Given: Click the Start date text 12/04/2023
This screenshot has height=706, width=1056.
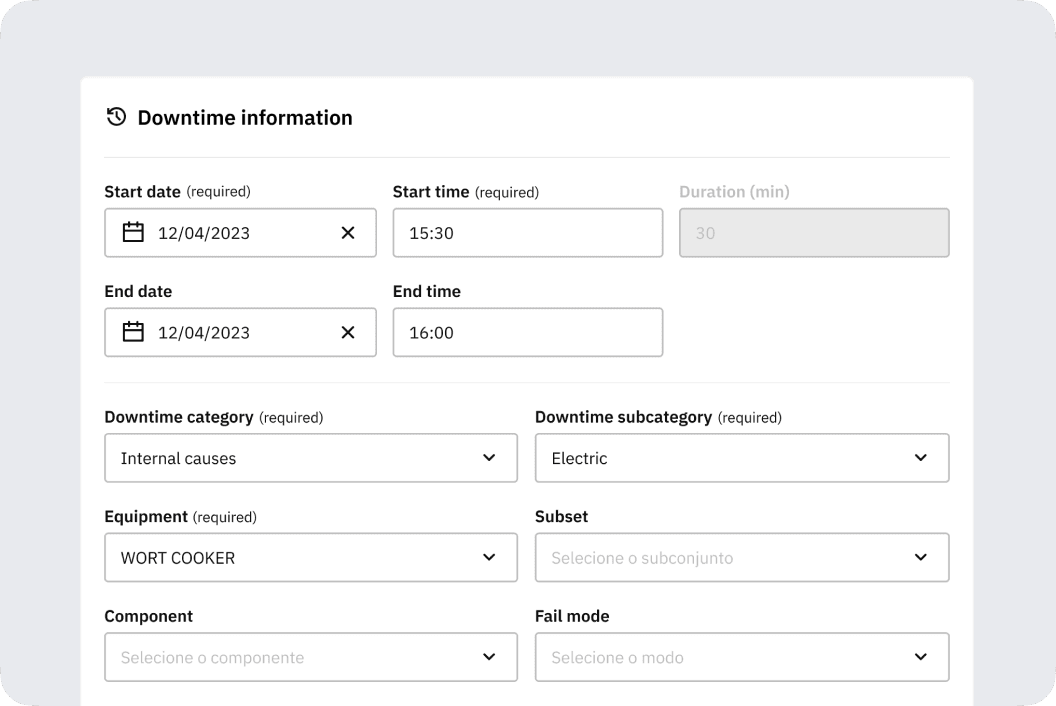Looking at the screenshot, I should pyautogui.click(x=204, y=233).
